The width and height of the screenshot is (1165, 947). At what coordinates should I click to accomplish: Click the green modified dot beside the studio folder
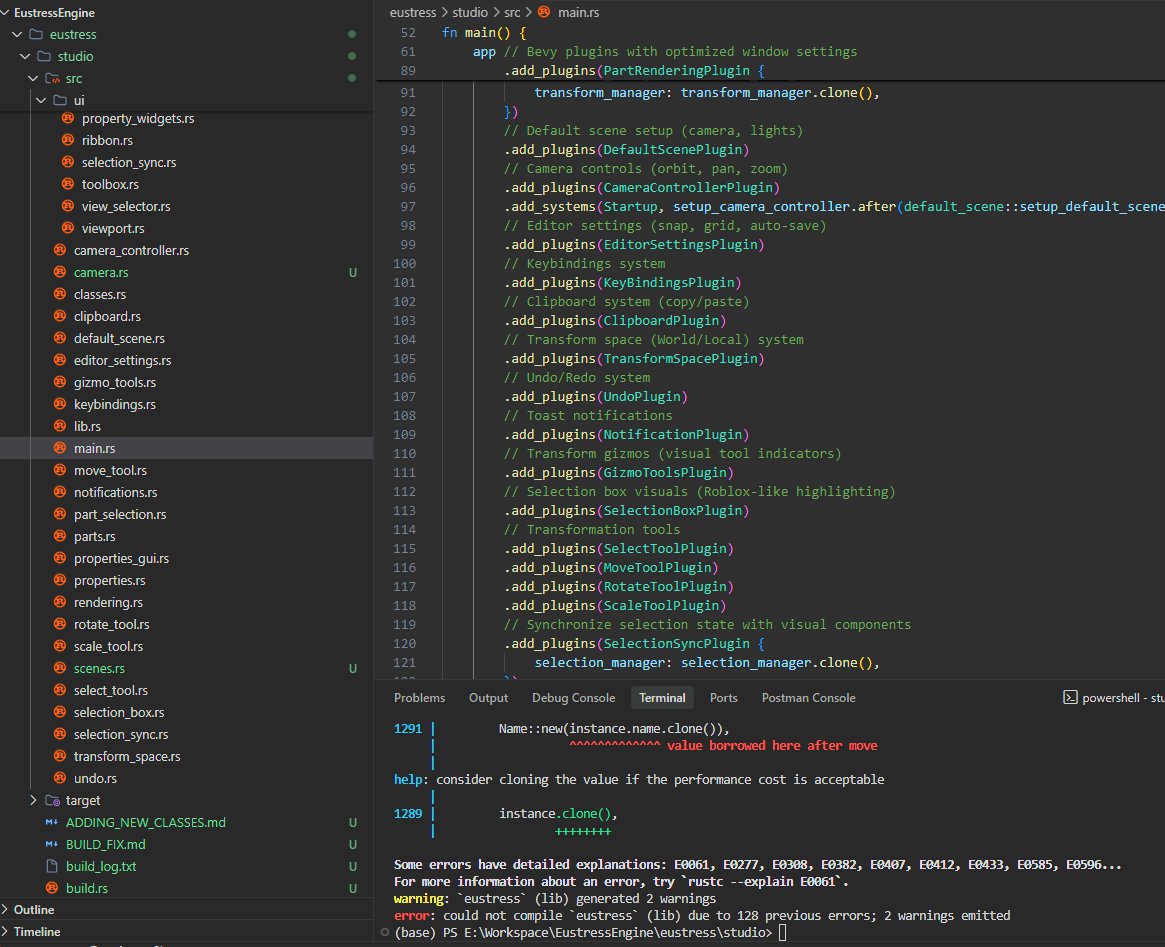(350, 56)
